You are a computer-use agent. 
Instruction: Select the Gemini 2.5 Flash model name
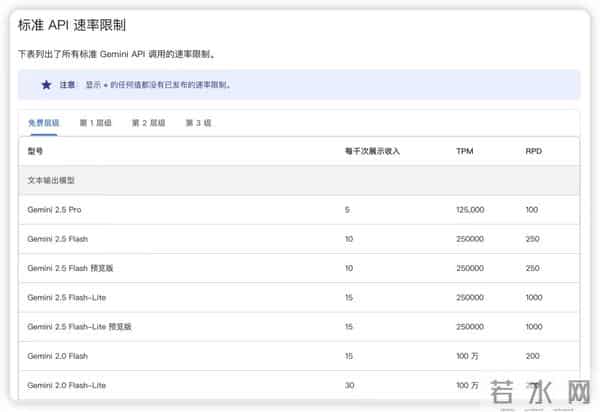pos(58,239)
